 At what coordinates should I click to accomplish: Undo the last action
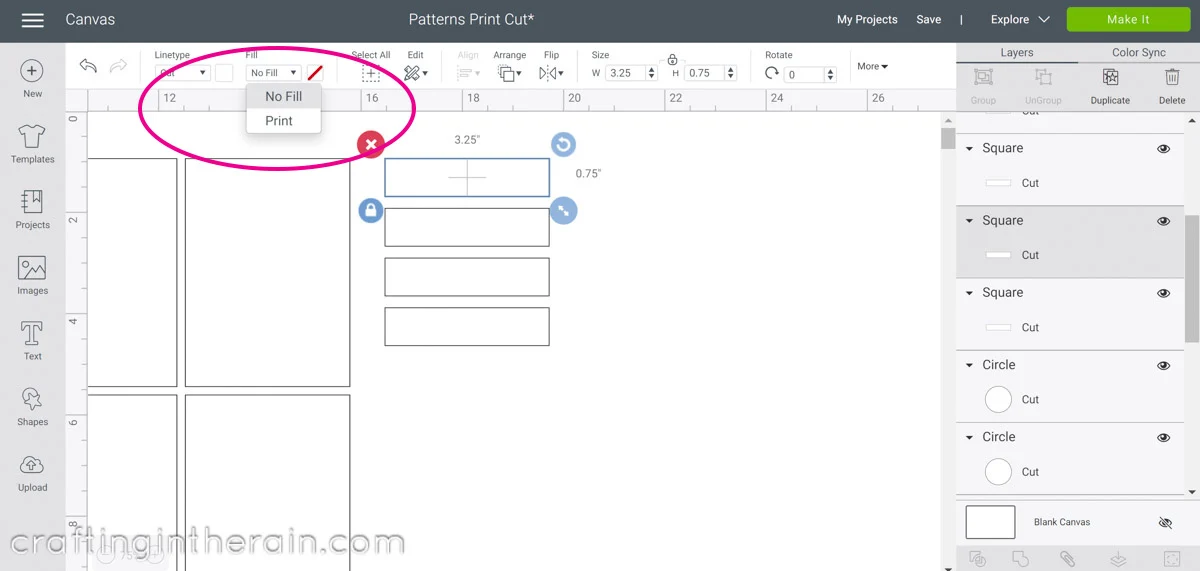coord(88,66)
